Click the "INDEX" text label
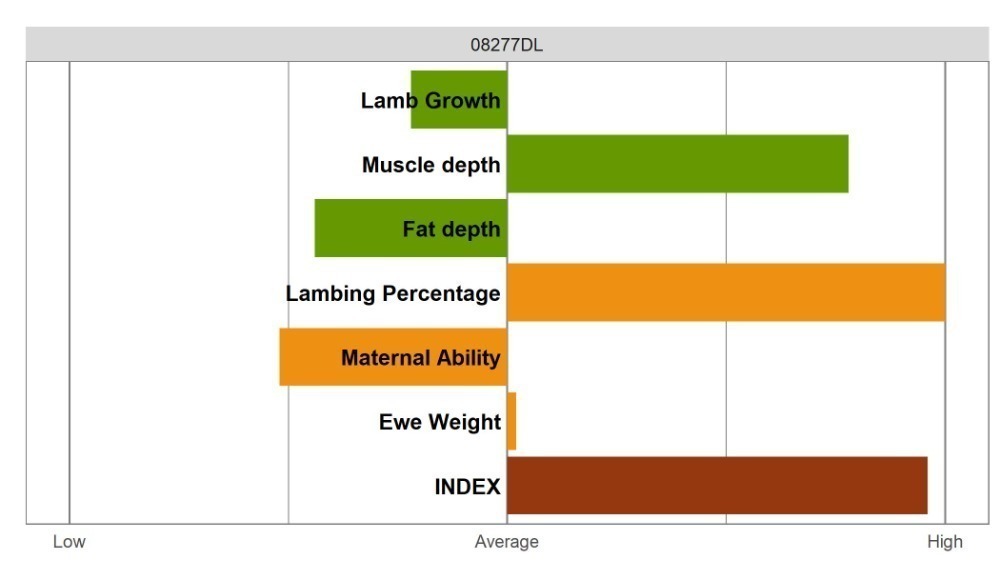This screenshot has width=1000, height=571. point(467,487)
